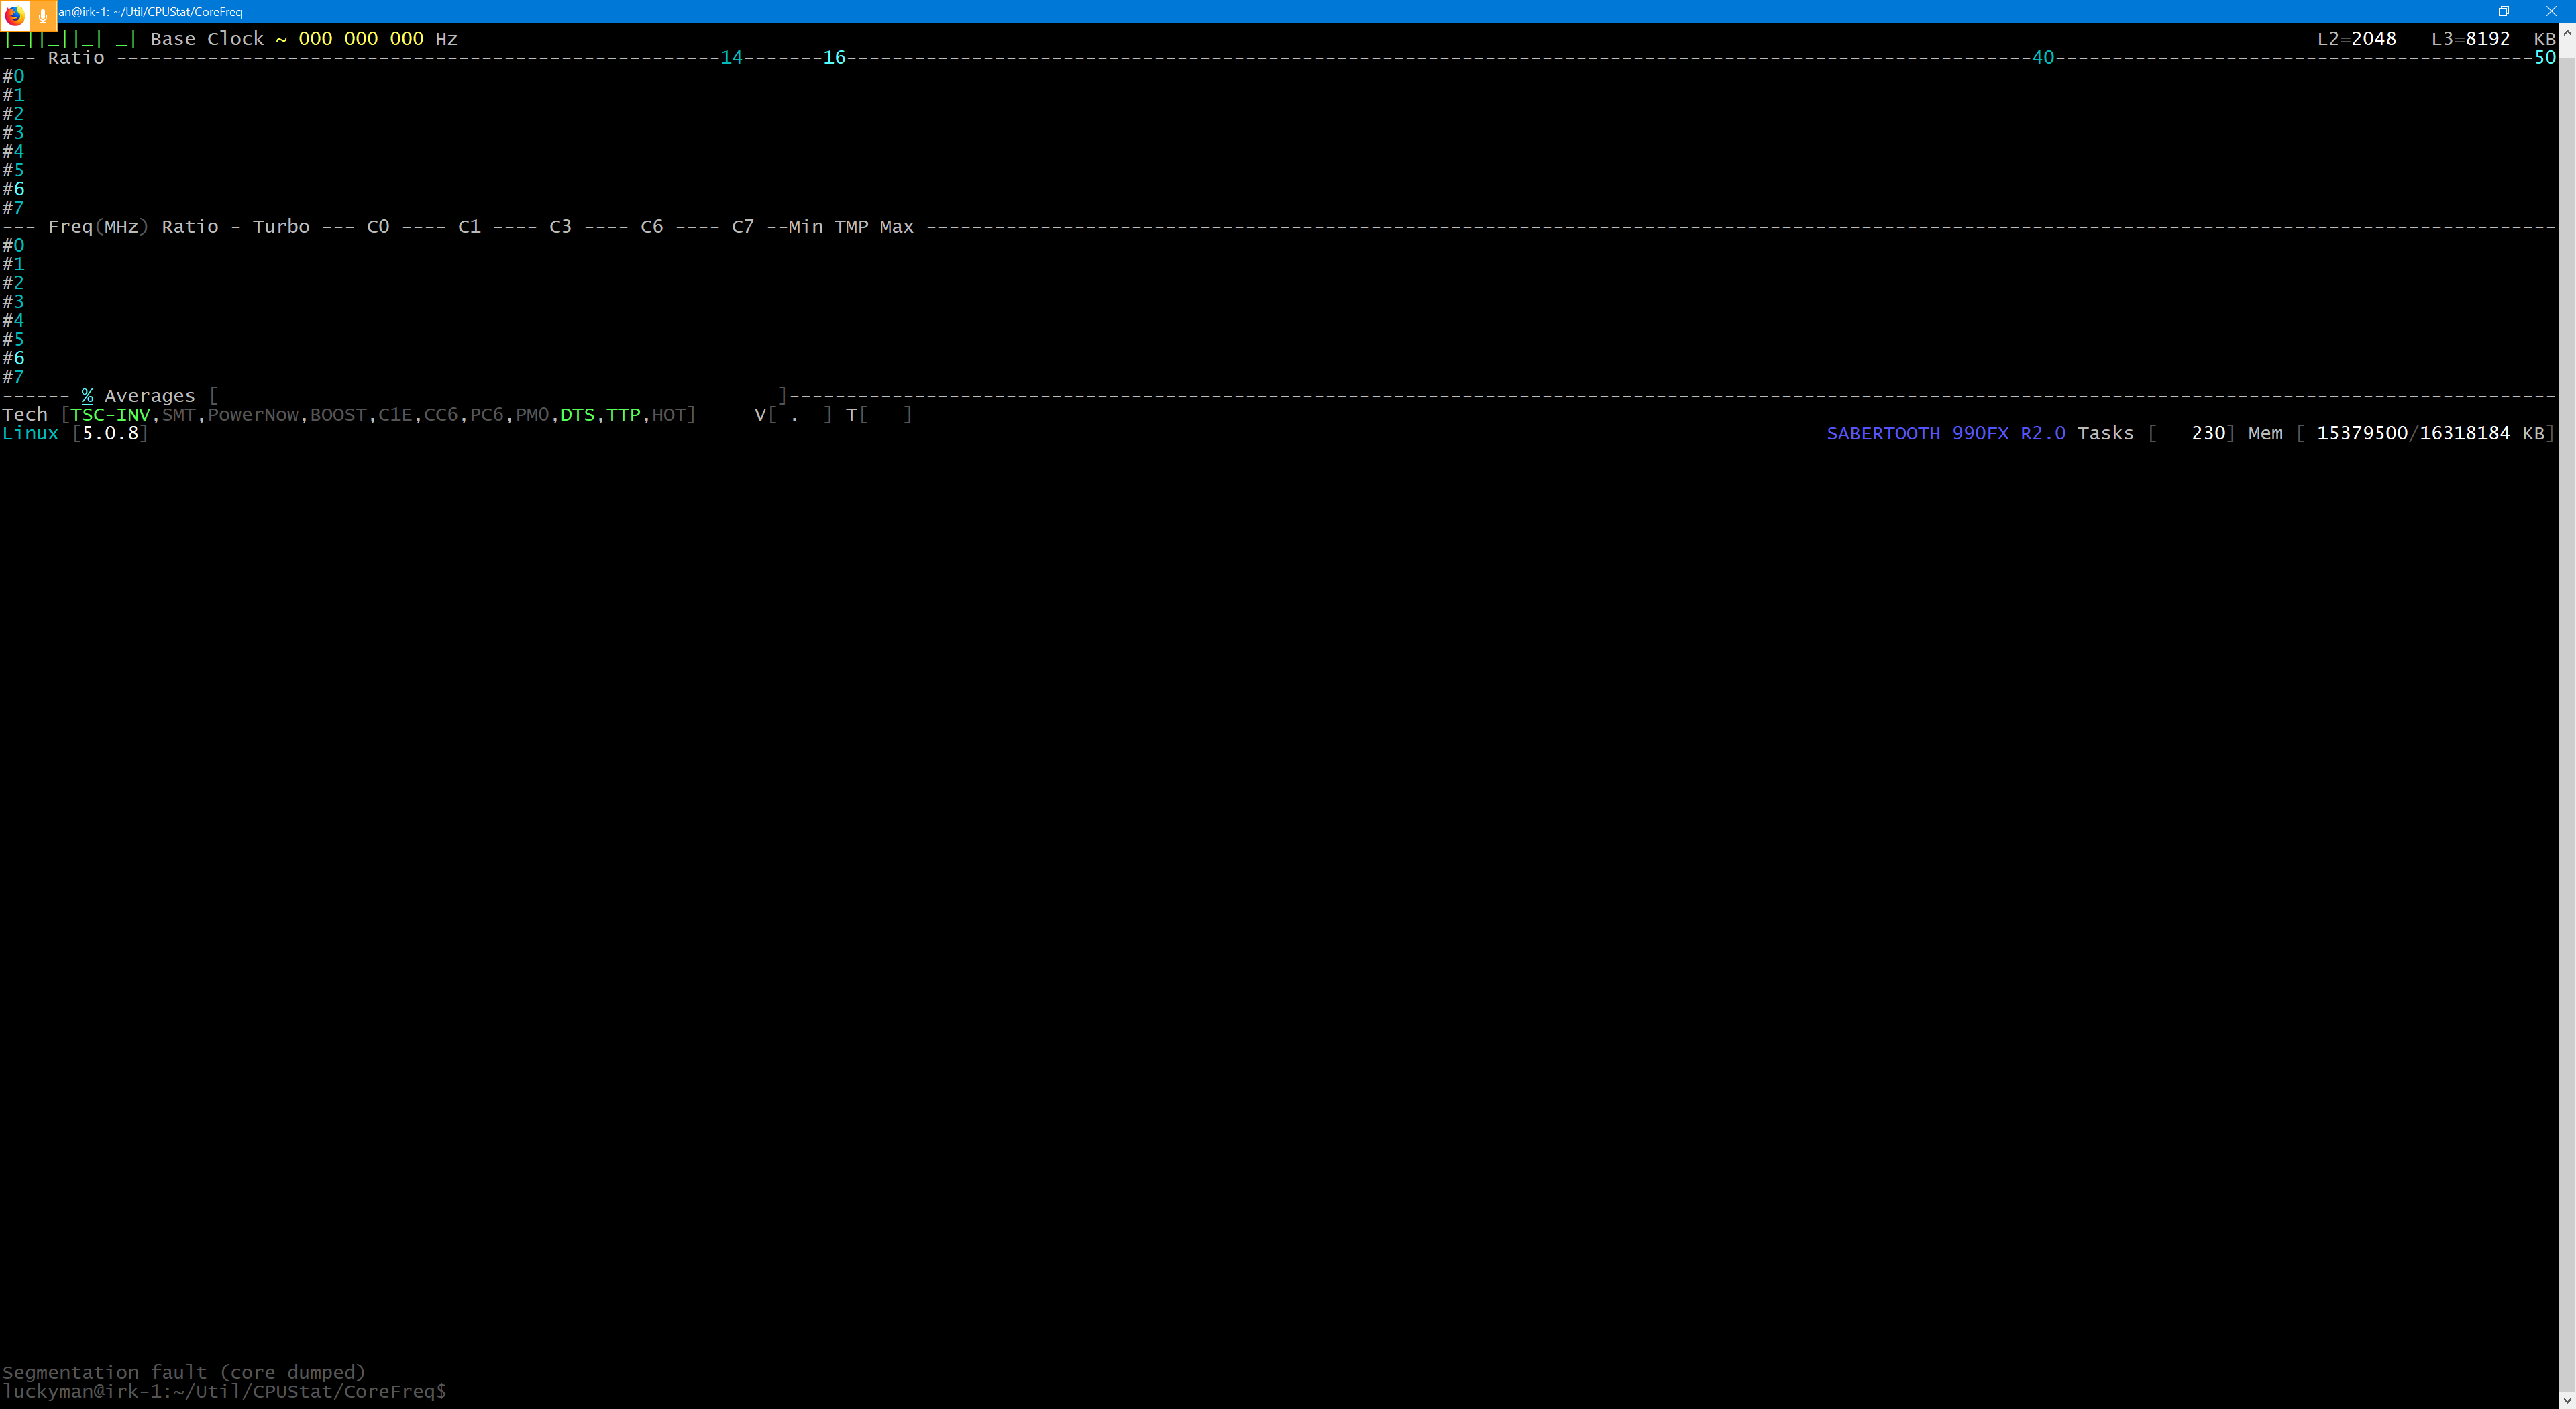Enable the BOOST technology flag
2576x1409 pixels.
coord(337,413)
